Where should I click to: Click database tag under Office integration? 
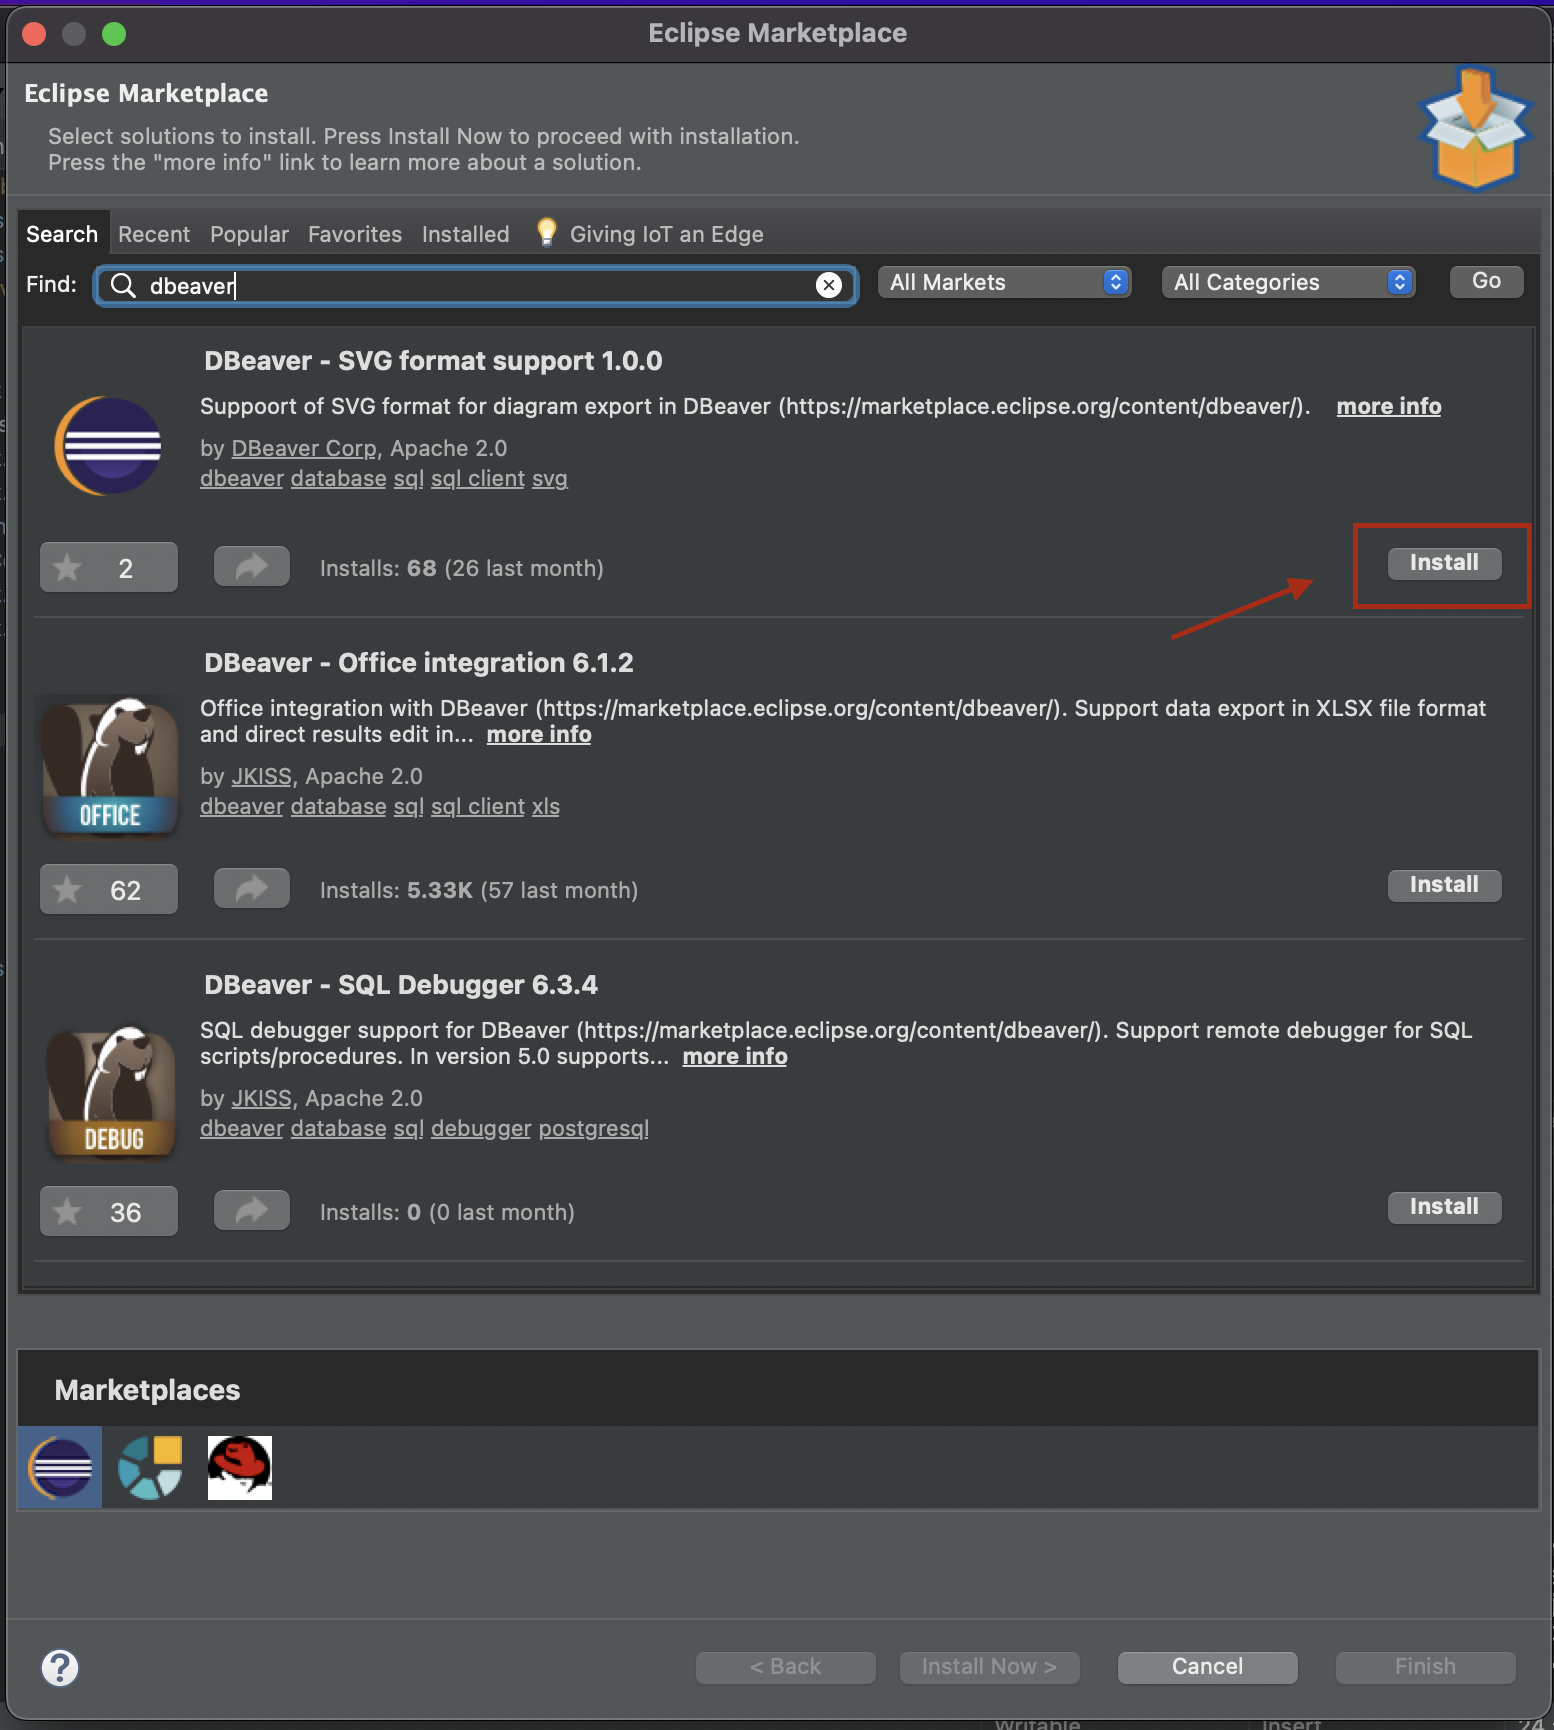click(339, 807)
